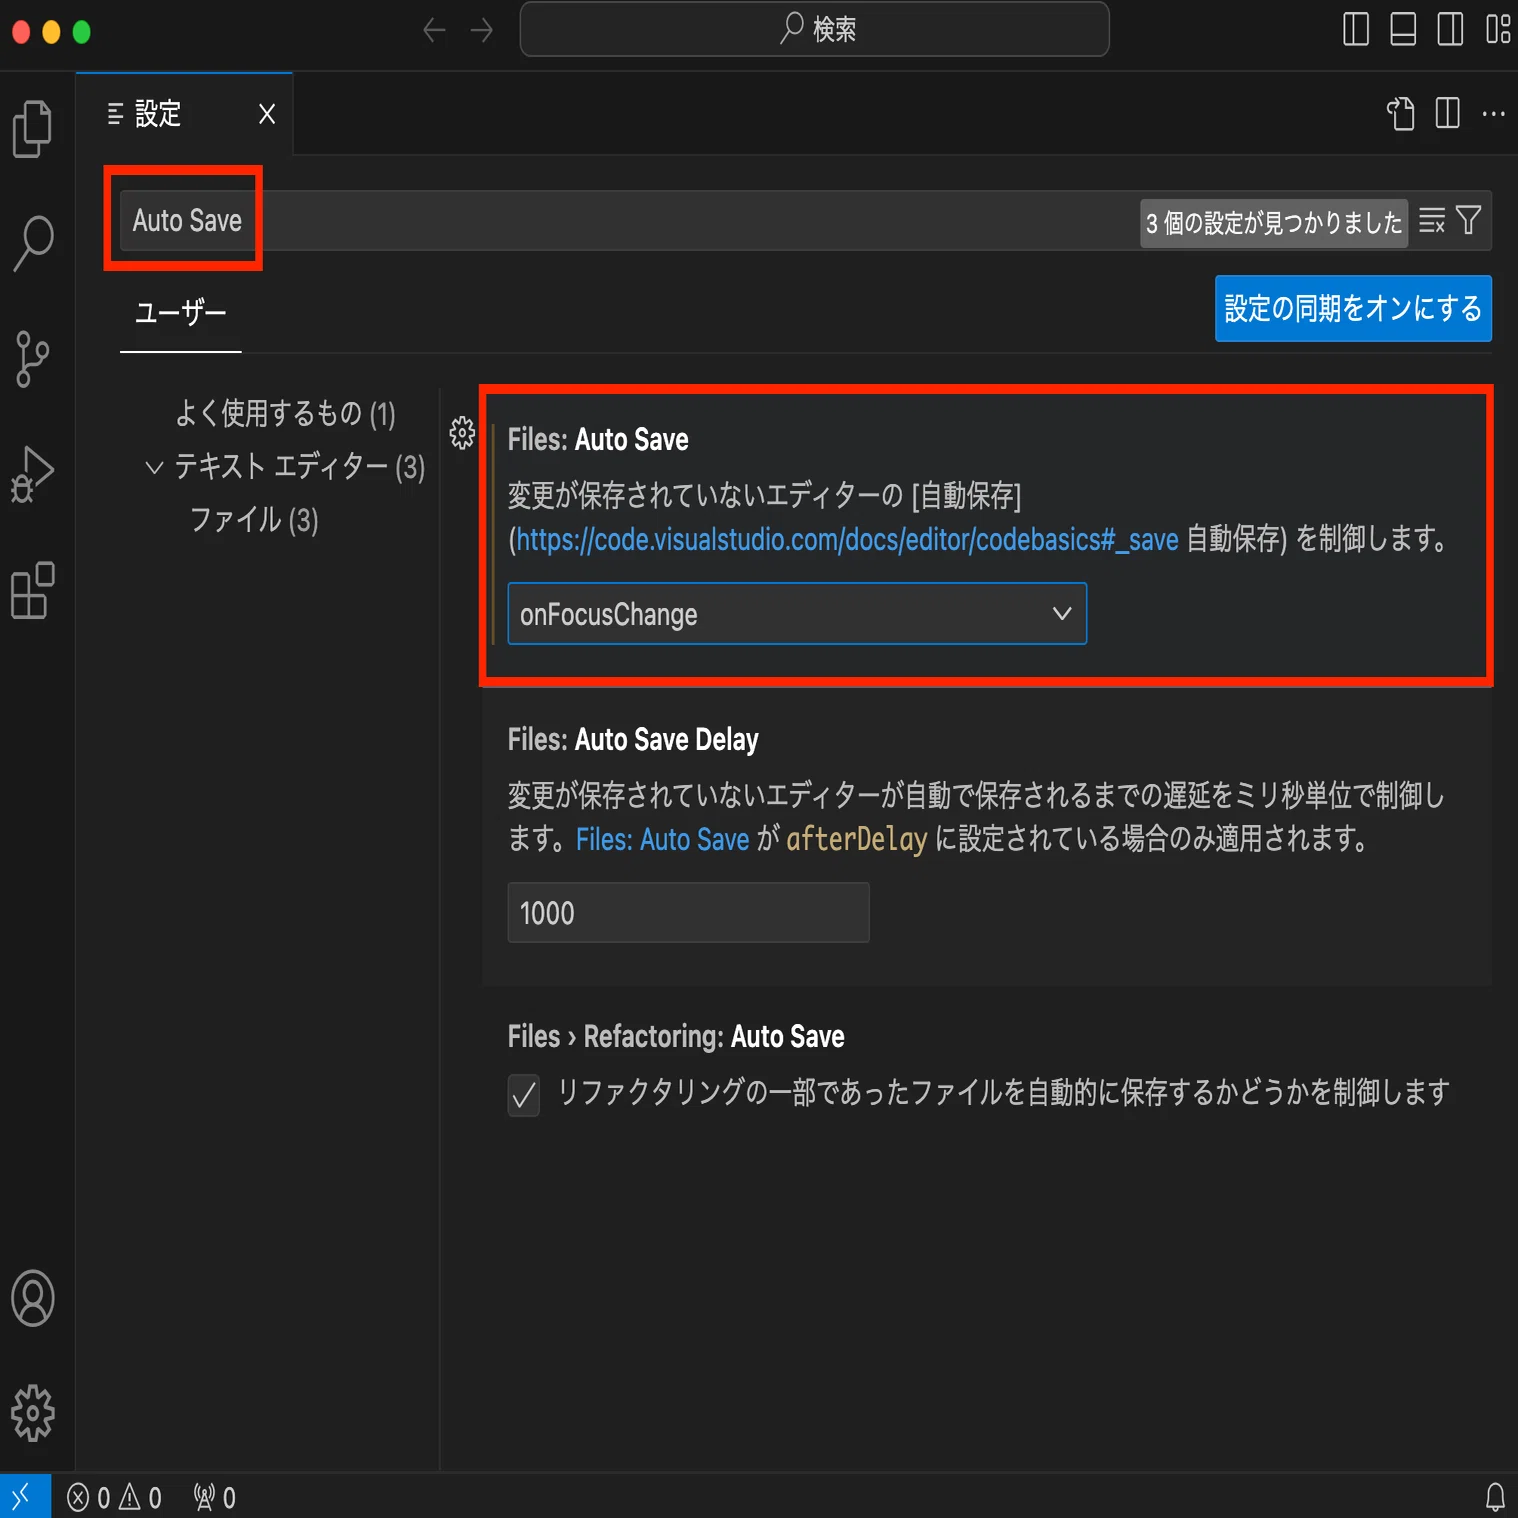The height and width of the screenshot is (1518, 1518).
Task: Clear the settings search input
Action: coord(1432,221)
